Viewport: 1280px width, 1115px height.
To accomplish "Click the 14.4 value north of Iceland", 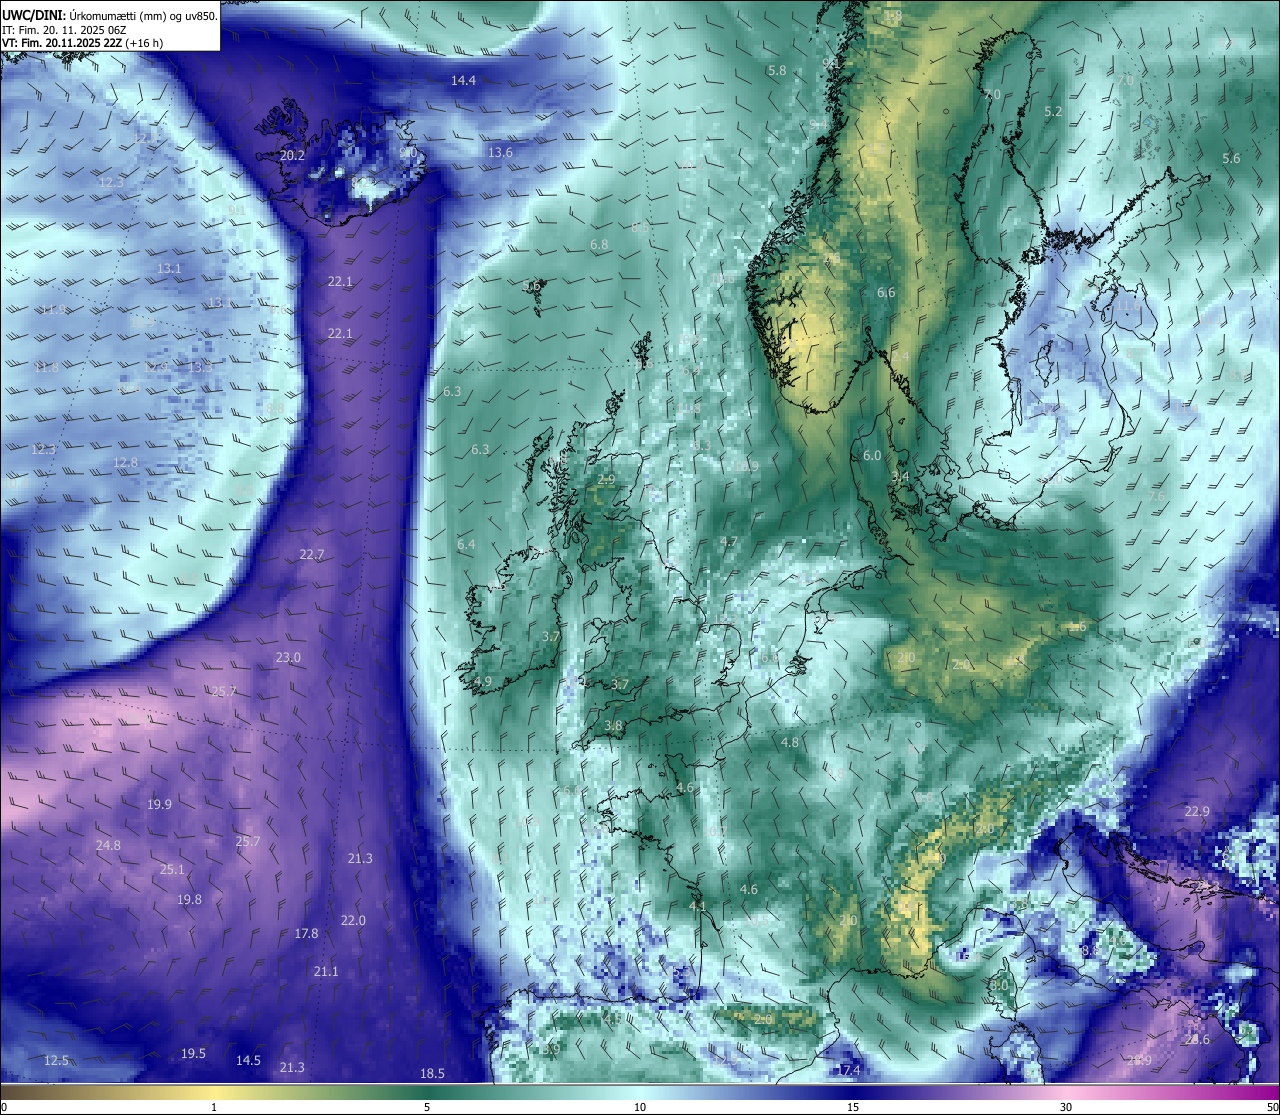I will [463, 80].
